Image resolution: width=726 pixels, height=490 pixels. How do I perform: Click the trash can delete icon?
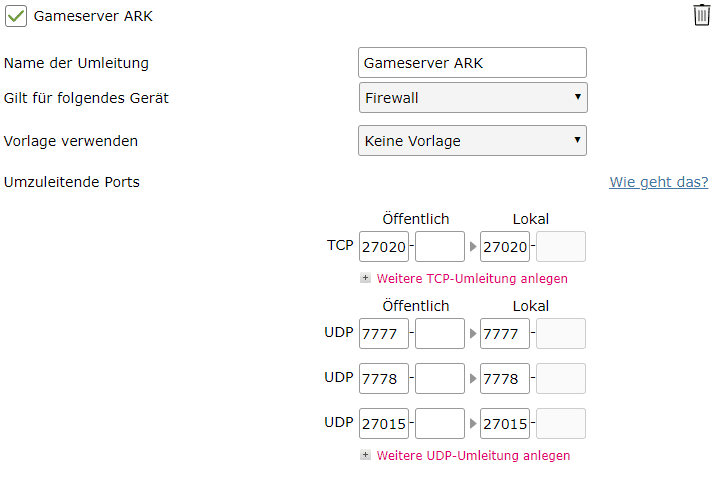click(x=702, y=15)
